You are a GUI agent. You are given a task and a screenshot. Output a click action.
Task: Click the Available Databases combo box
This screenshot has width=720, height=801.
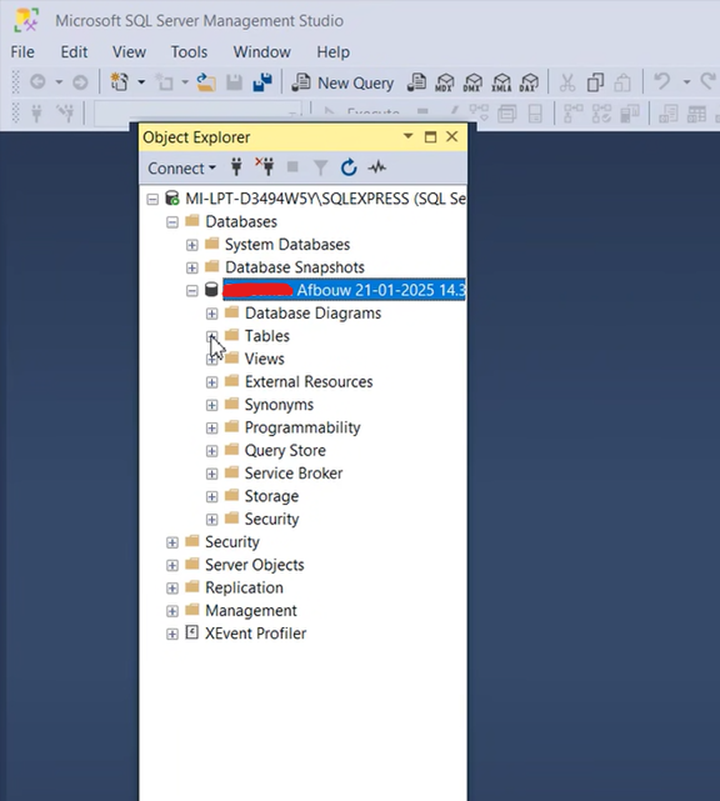pyautogui.click(x=197, y=113)
